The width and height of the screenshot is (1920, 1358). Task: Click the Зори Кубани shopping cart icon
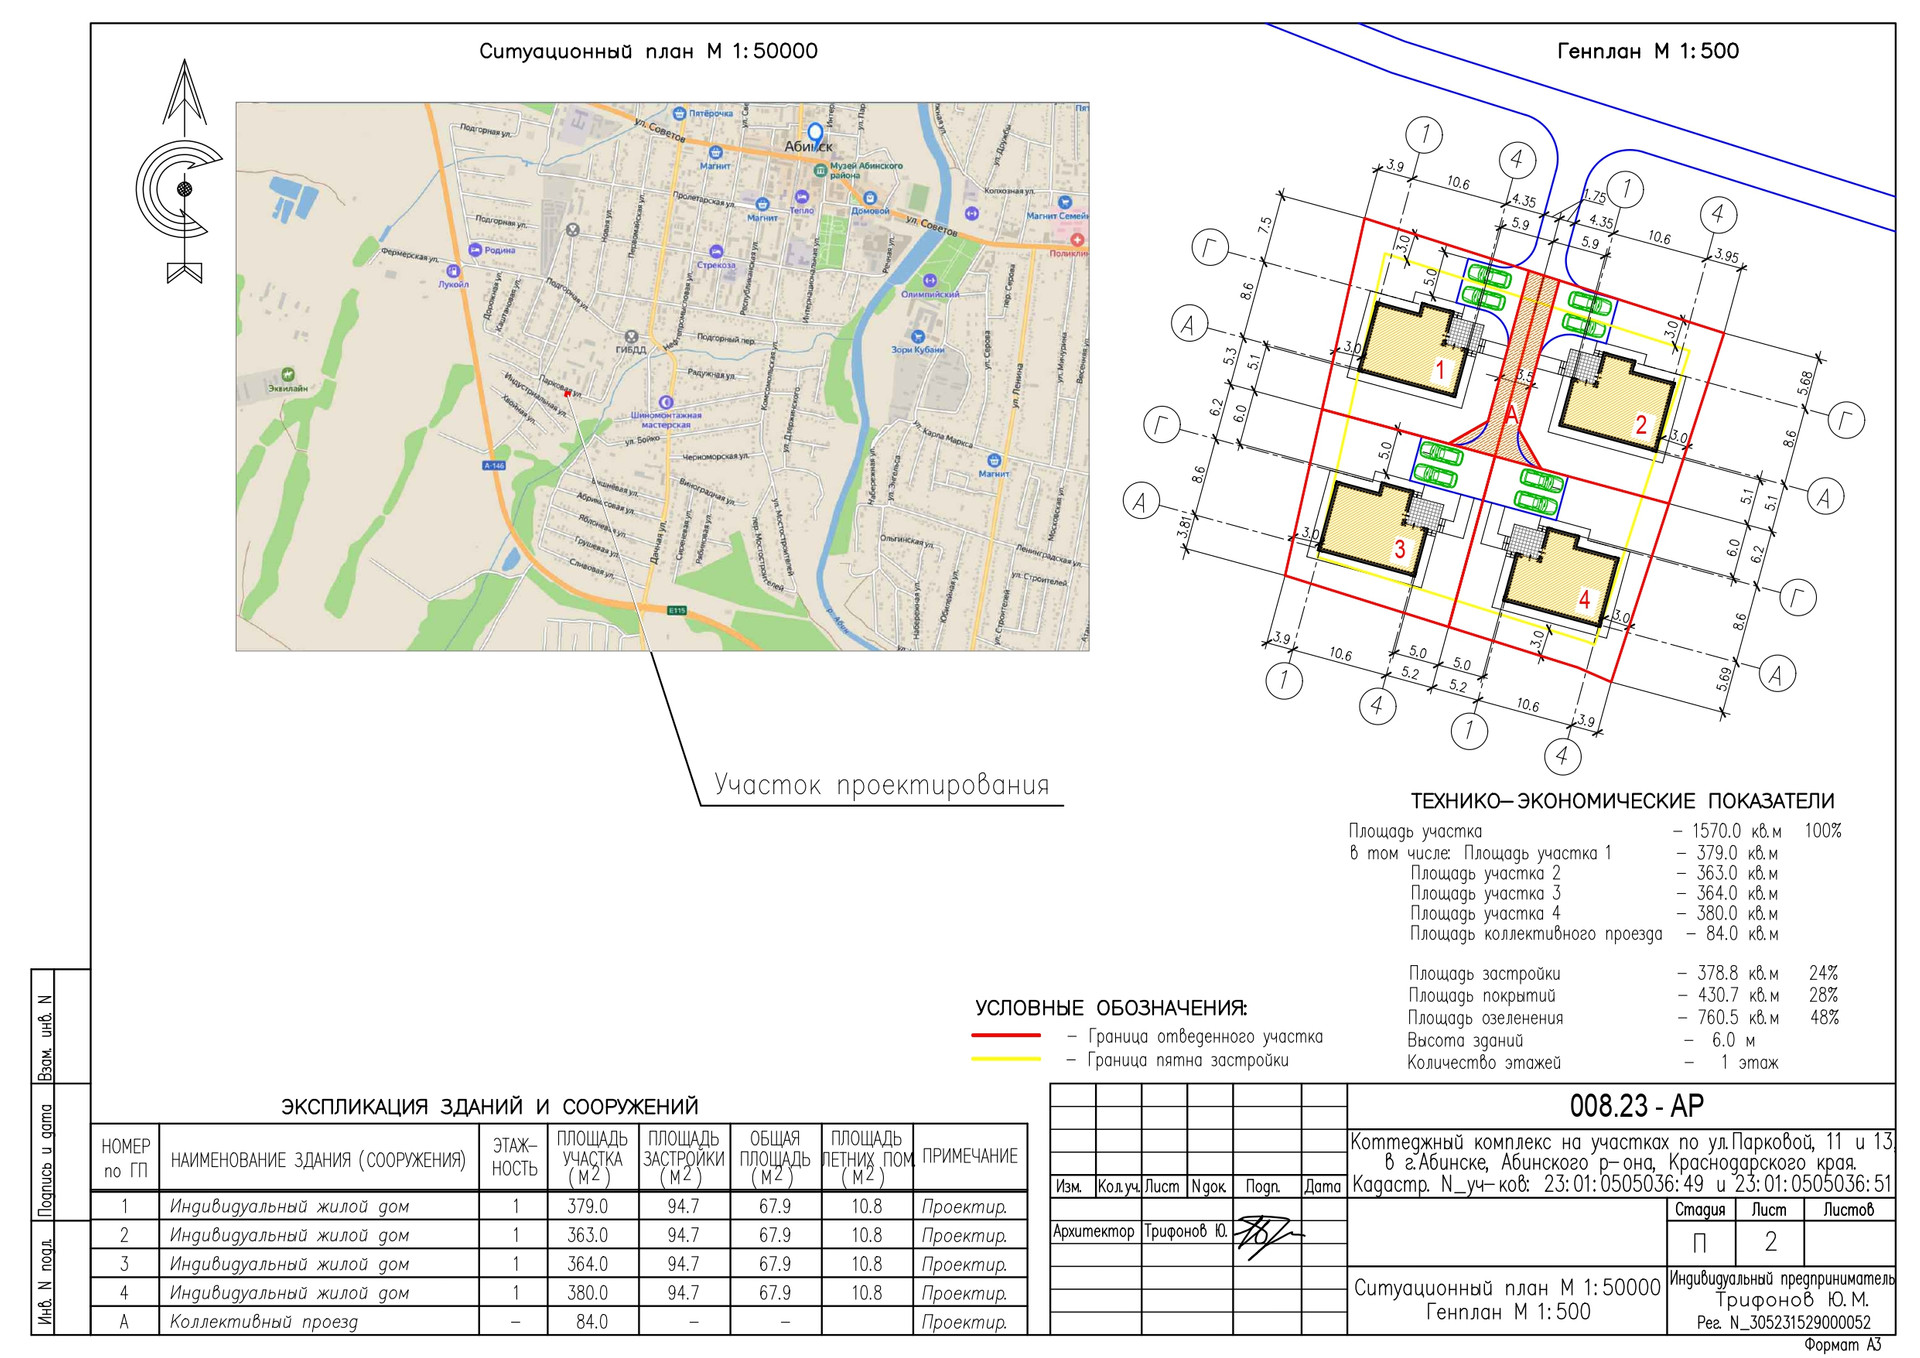pos(917,336)
